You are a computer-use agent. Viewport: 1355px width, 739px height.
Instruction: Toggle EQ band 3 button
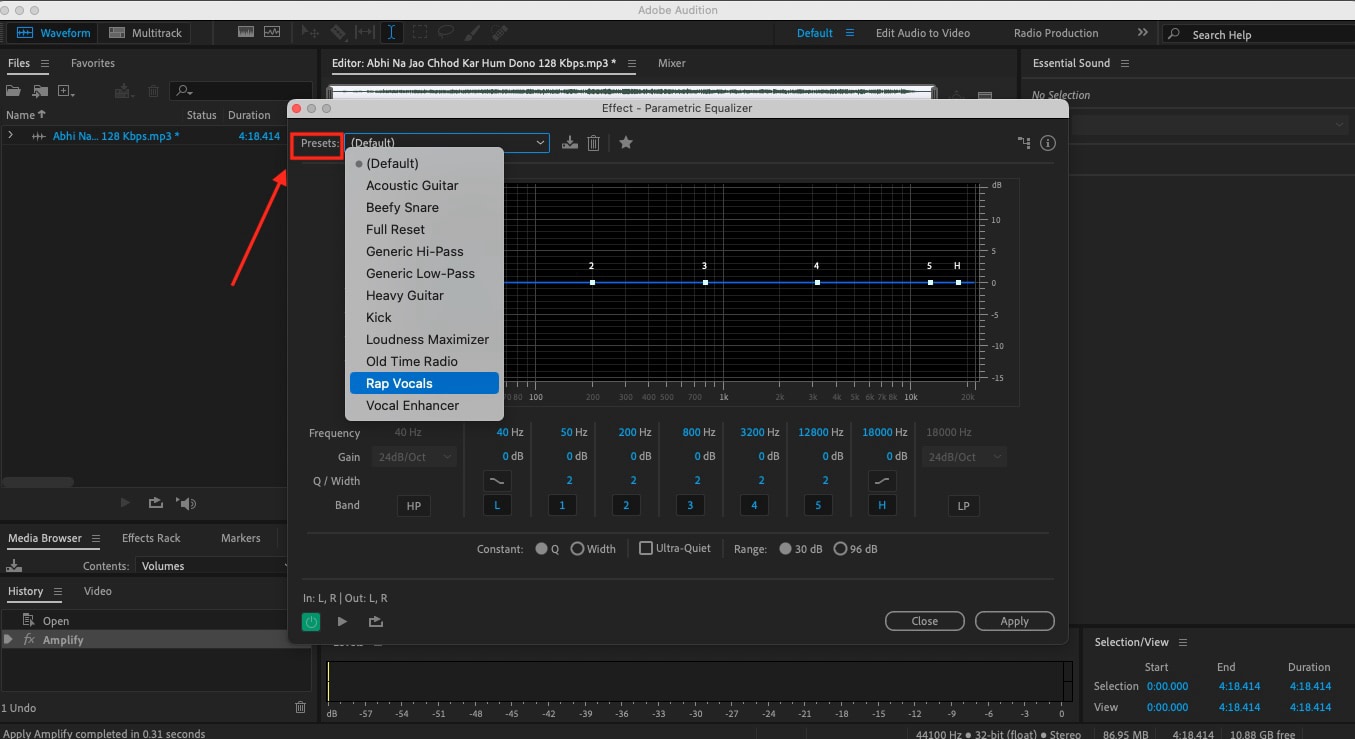690,506
